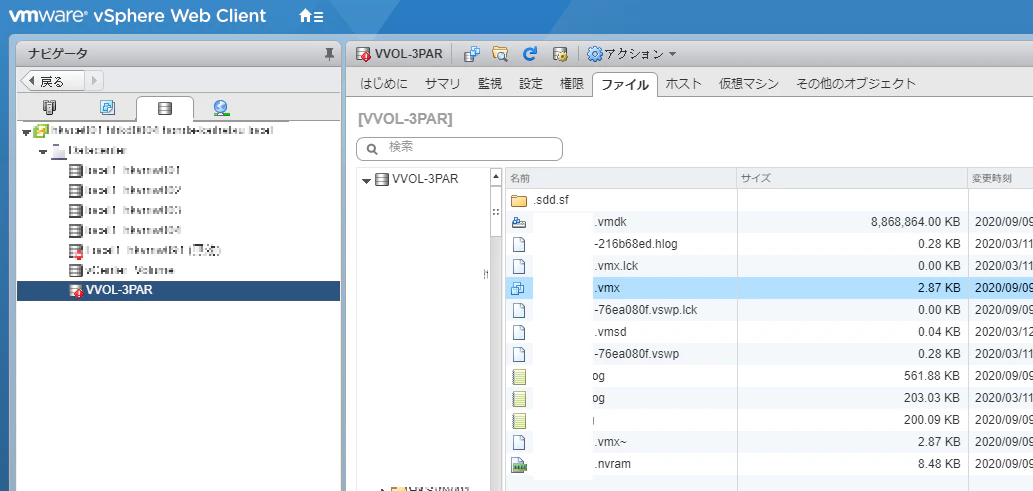Viewport: 1033px width, 491px height.
Task: Click the log icon in 200.09 KB row
Action: (519, 420)
